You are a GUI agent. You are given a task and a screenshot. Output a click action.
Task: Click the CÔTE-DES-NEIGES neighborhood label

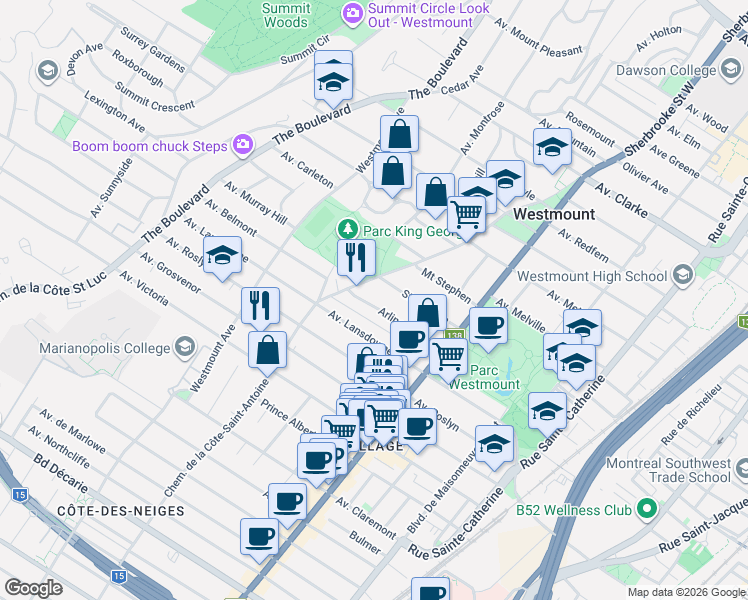pos(121,511)
